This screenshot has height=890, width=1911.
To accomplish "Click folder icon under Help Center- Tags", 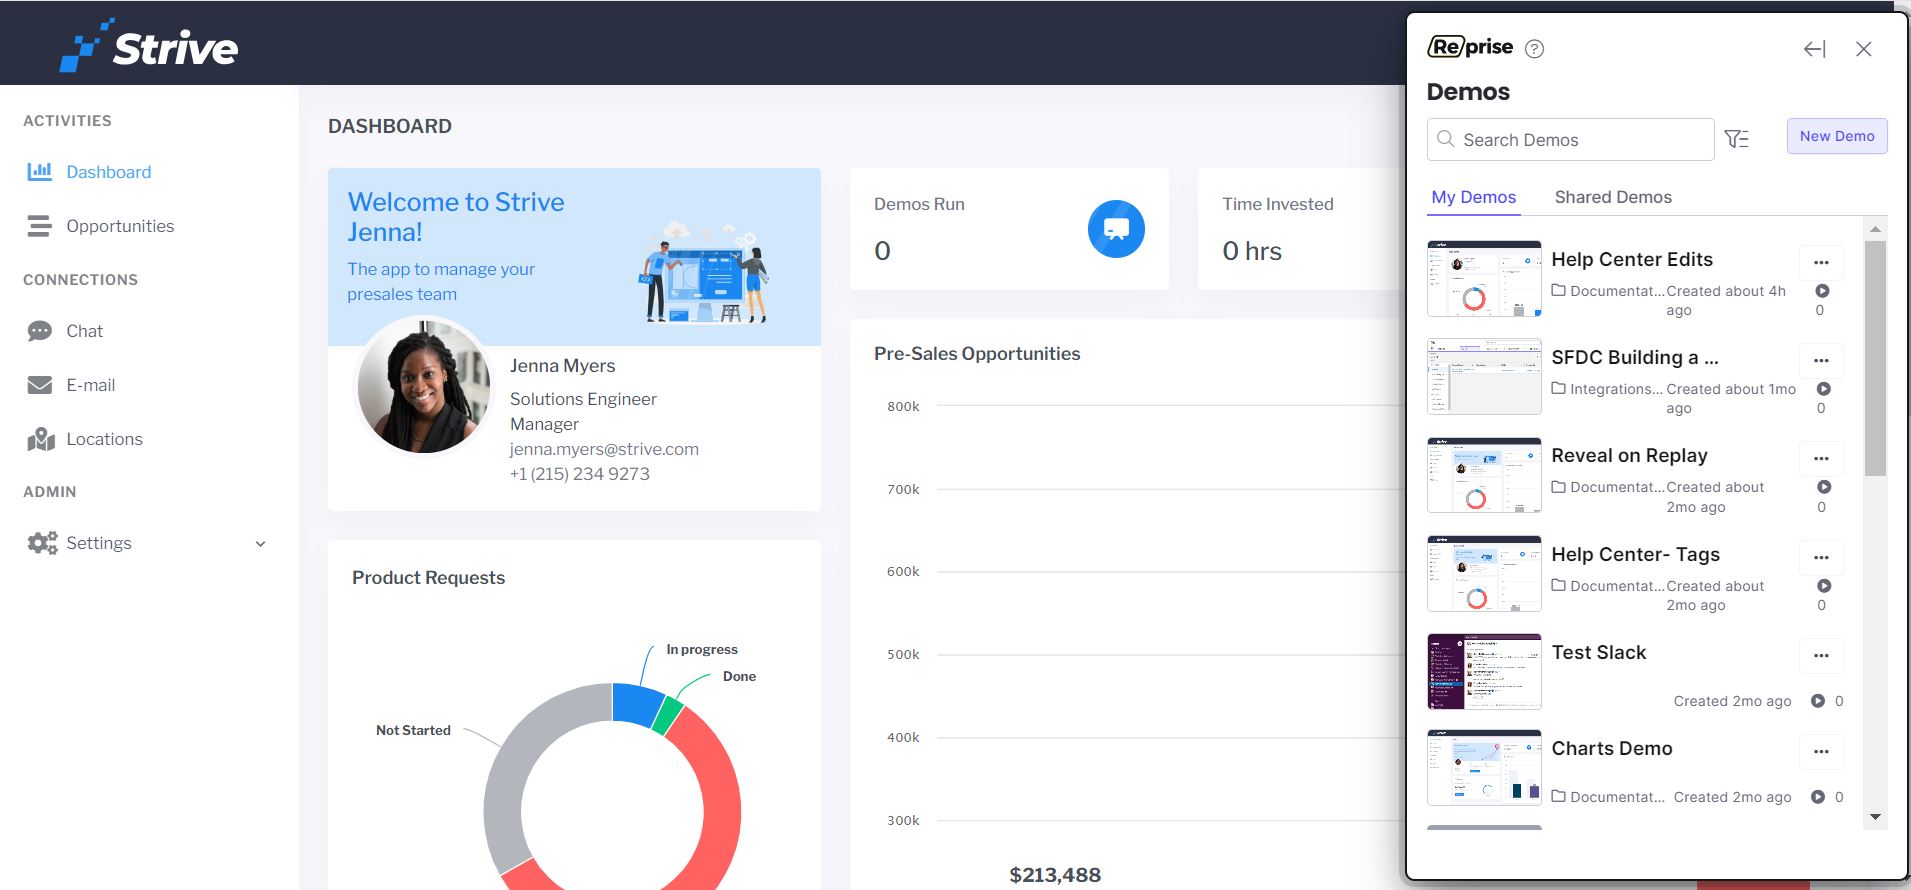I will tap(1558, 585).
